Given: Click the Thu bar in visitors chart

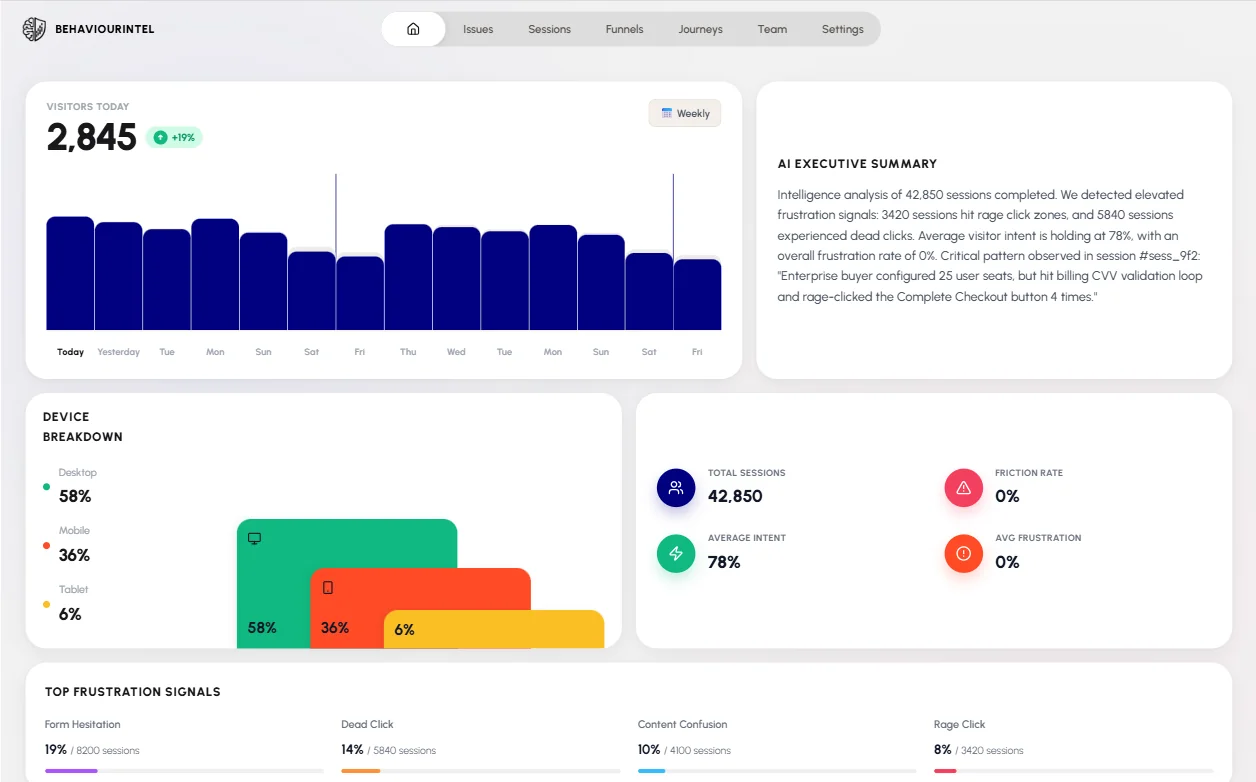Looking at the screenshot, I should (x=408, y=277).
